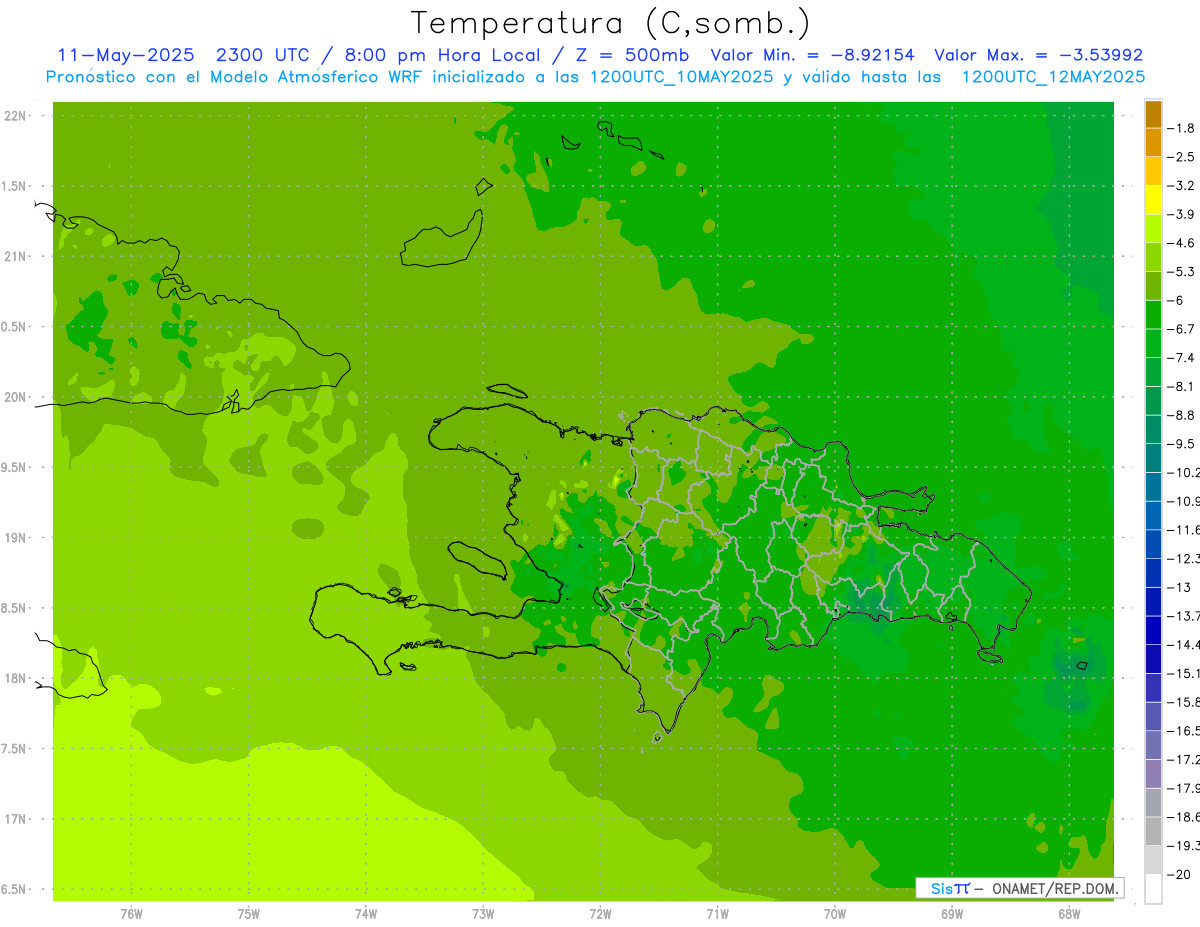This screenshot has width=1200, height=927.
Task: Pick the dark orange swatch above -1.8
Action: (x=1153, y=114)
